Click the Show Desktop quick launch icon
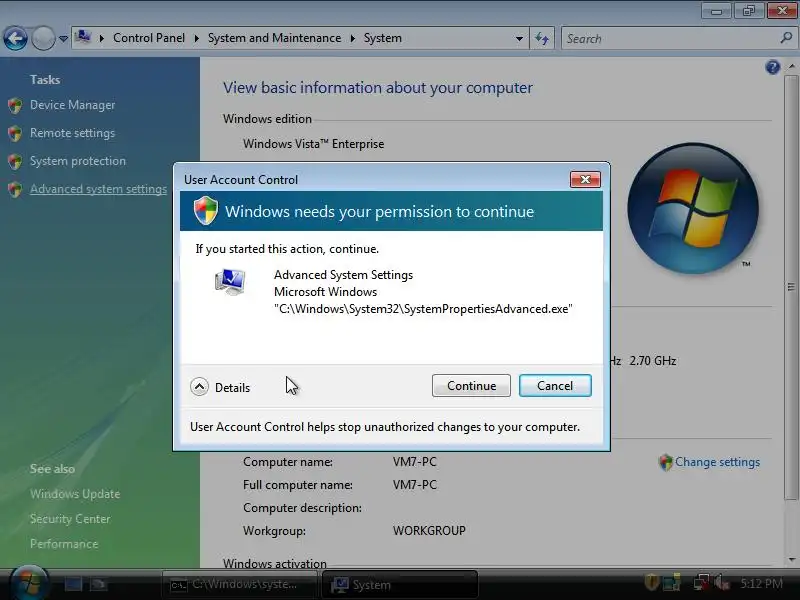800x600 pixels. (x=73, y=584)
